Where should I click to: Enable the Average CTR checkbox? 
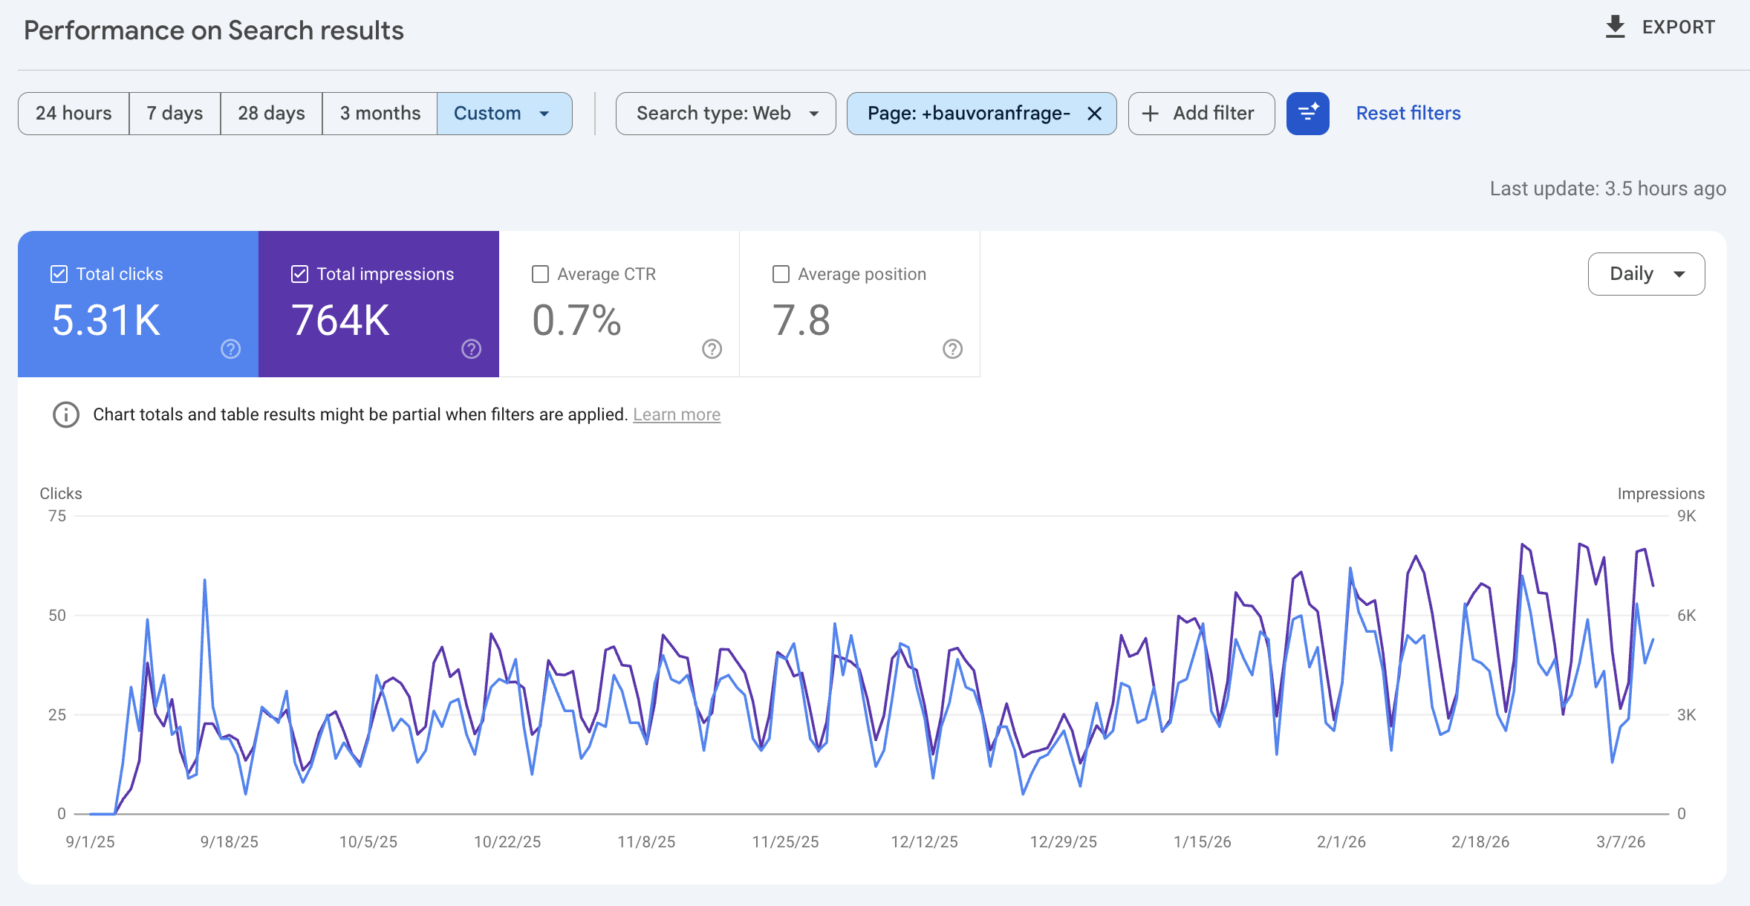(540, 273)
